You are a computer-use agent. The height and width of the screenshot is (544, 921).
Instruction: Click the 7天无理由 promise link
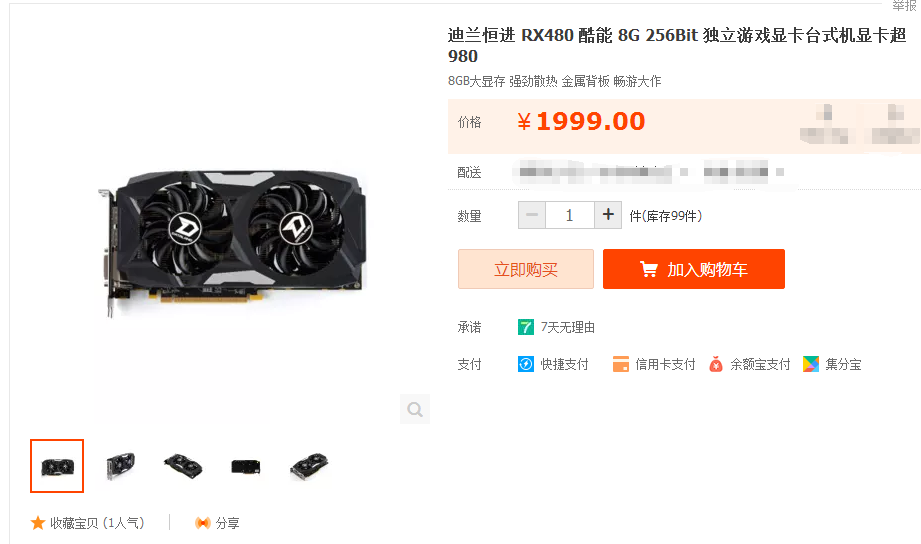pos(567,327)
